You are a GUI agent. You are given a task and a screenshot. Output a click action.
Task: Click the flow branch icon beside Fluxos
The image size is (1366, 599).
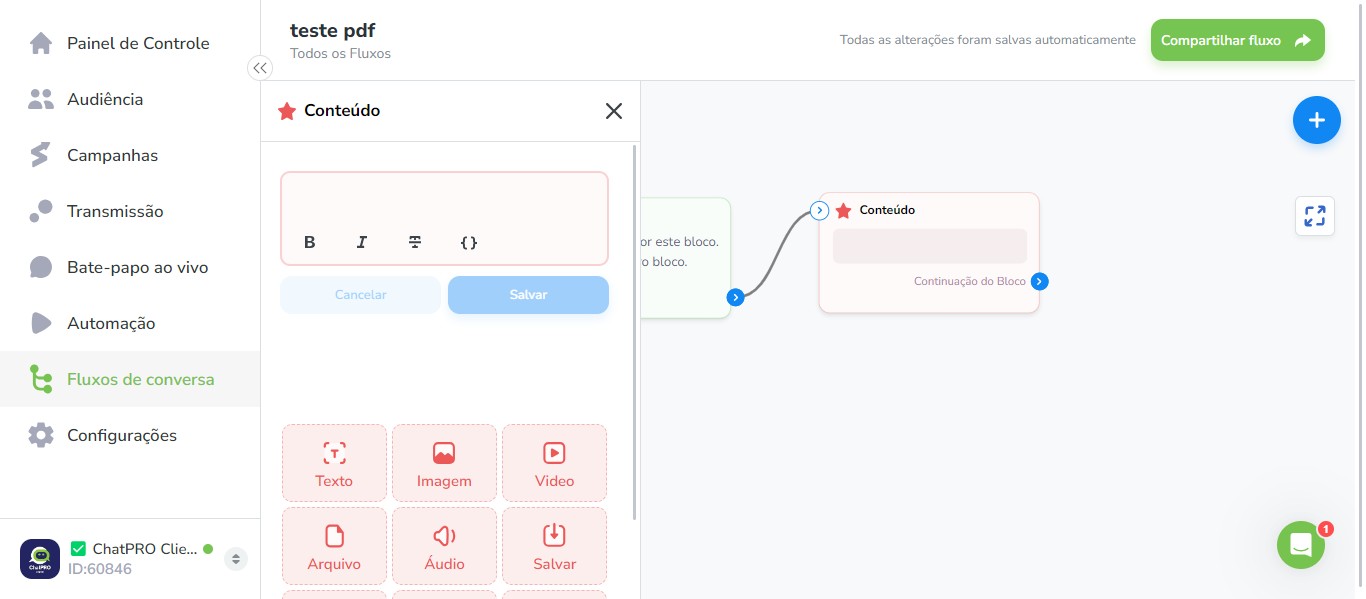[41, 379]
